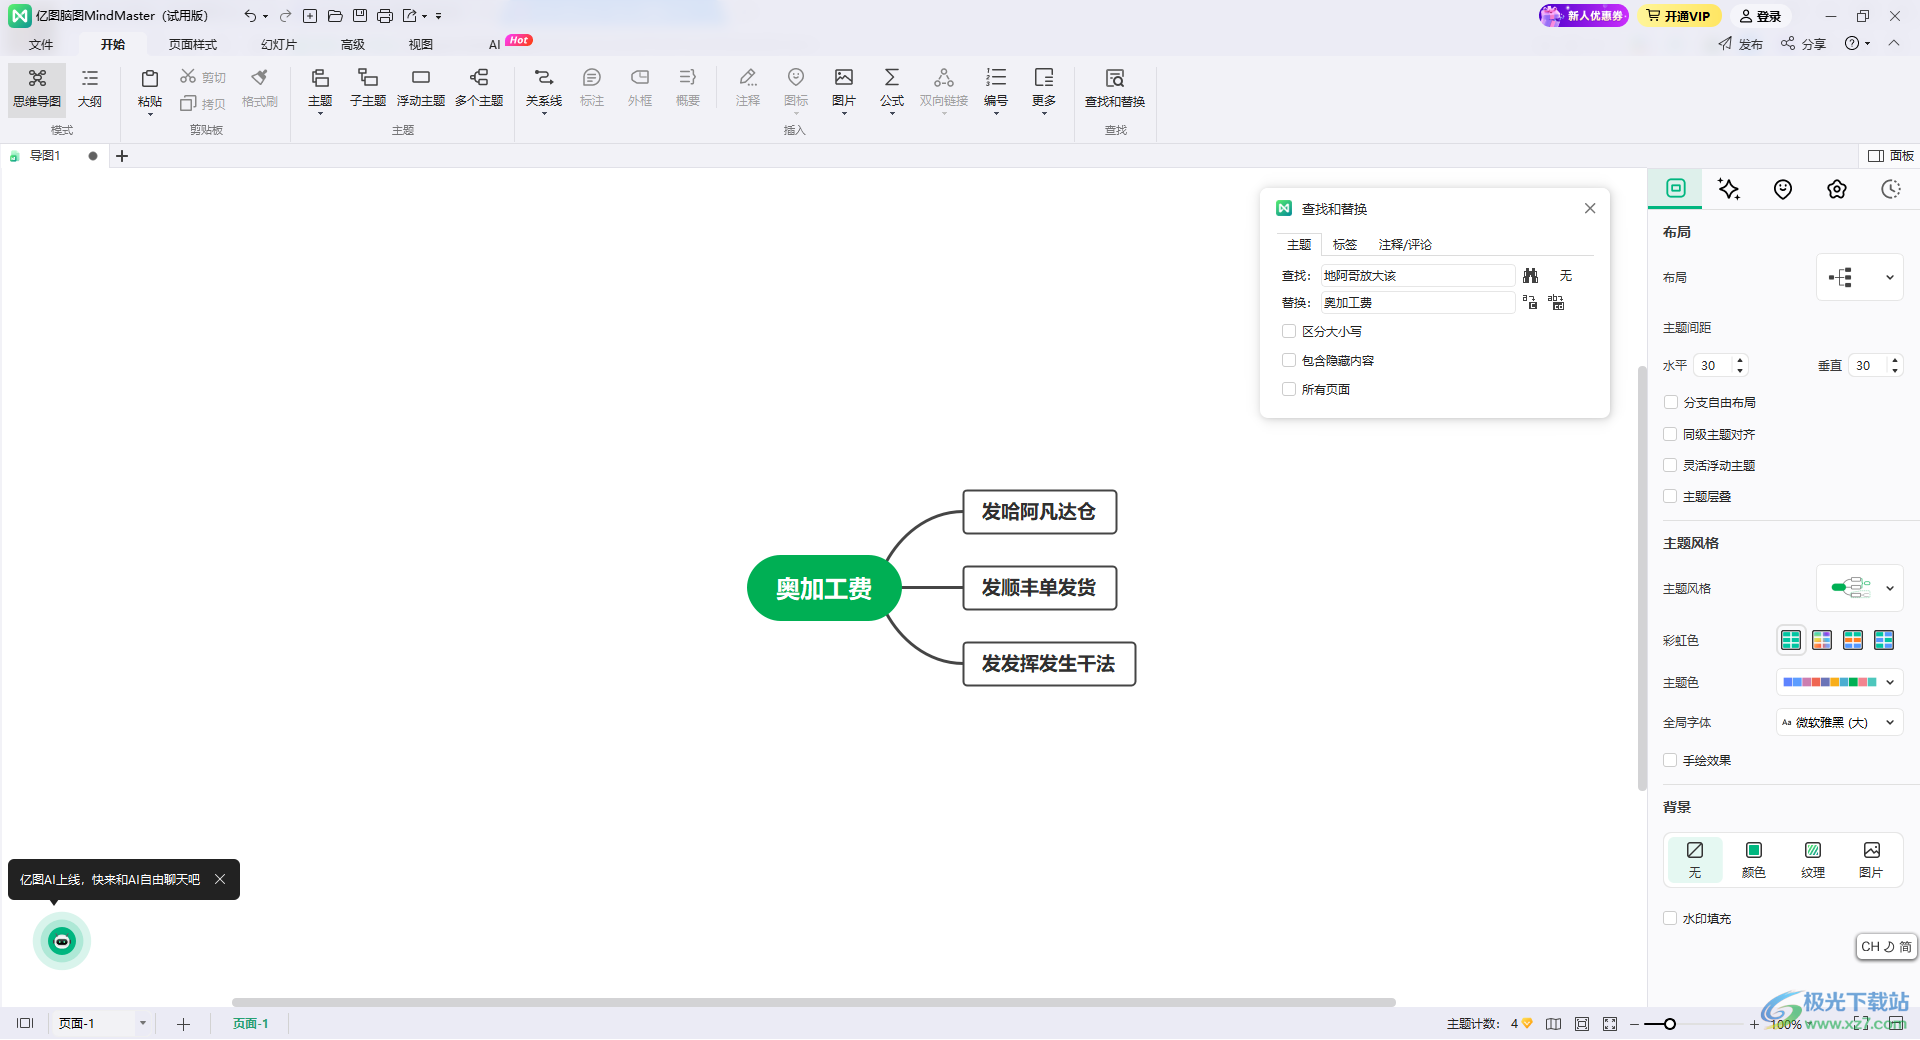Click the find binoculars icon

pyautogui.click(x=1530, y=276)
